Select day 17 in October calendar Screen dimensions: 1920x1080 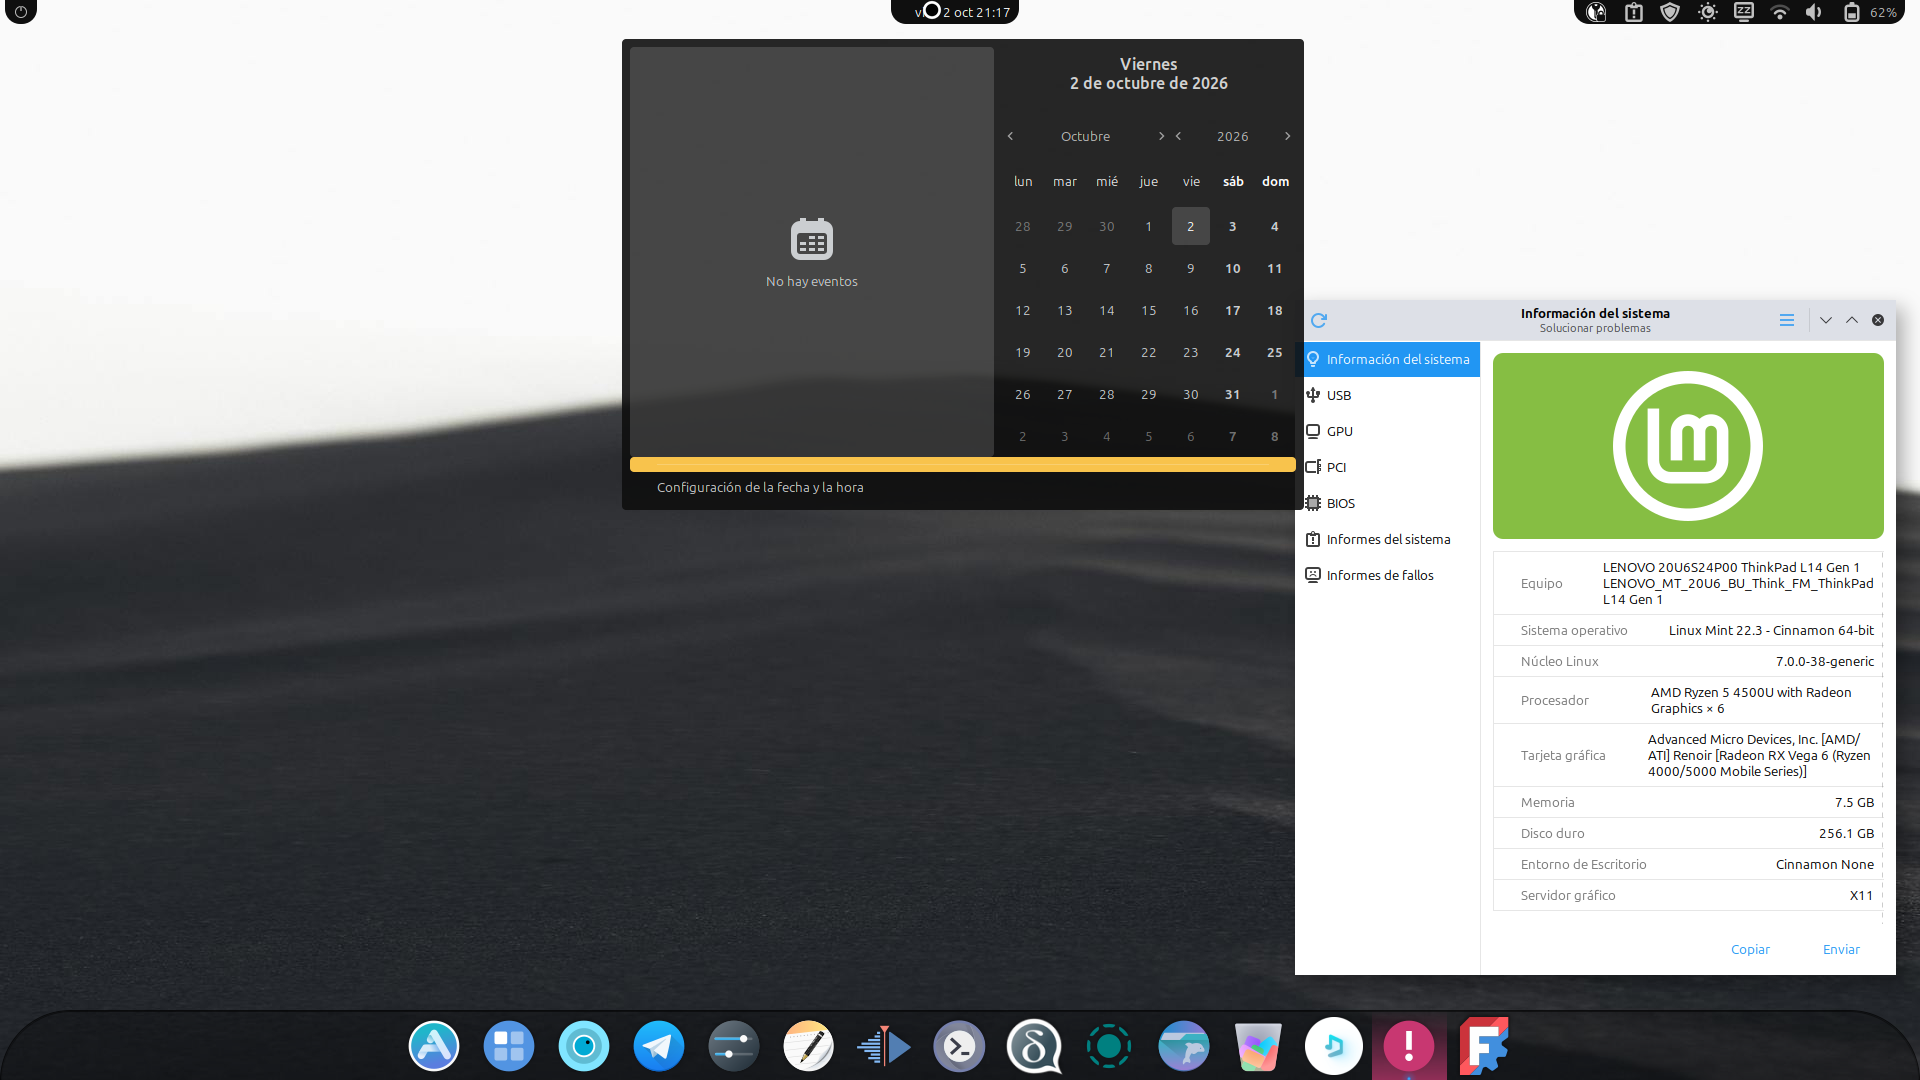tap(1232, 310)
